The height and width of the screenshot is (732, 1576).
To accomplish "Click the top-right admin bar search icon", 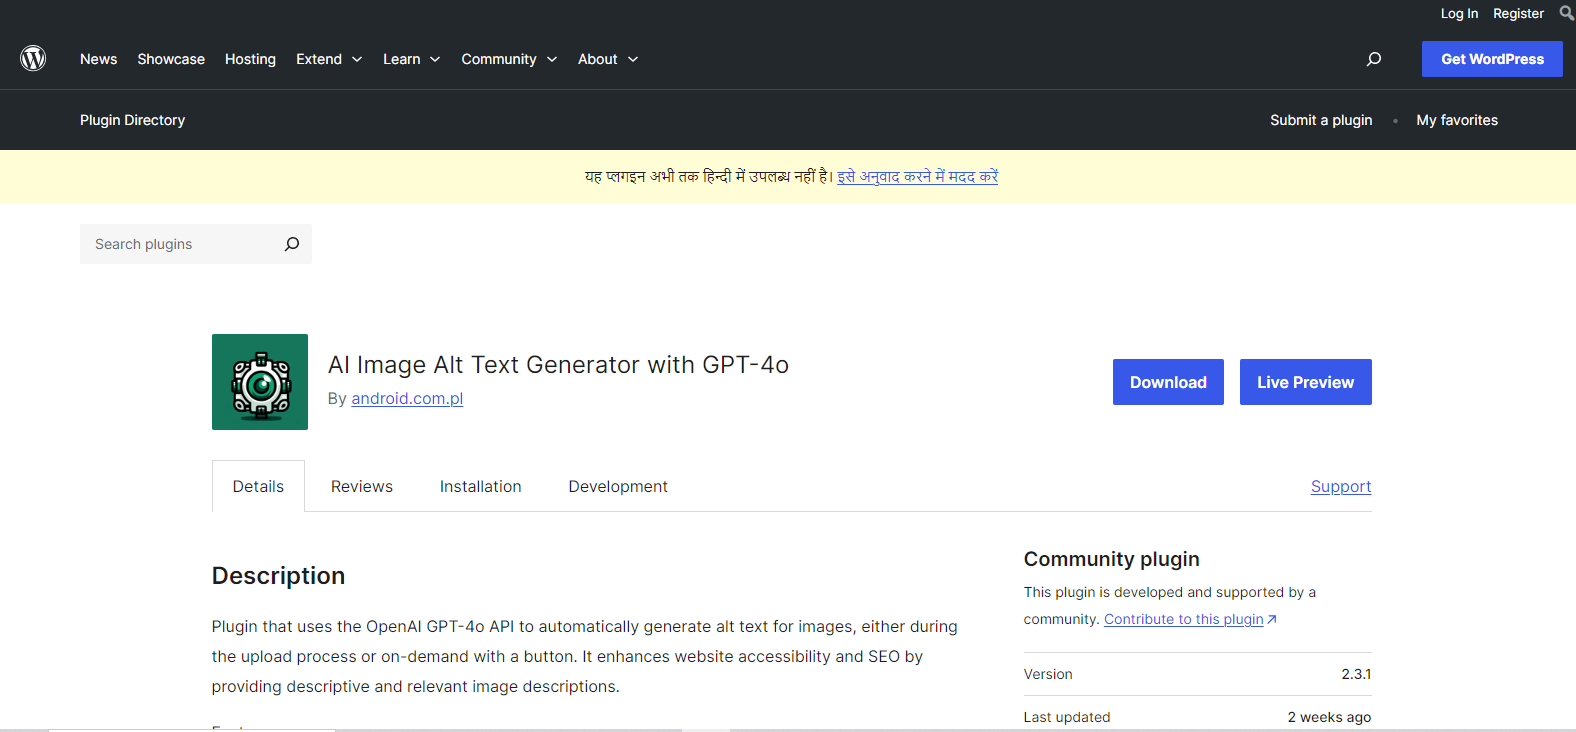I will coord(1566,13).
